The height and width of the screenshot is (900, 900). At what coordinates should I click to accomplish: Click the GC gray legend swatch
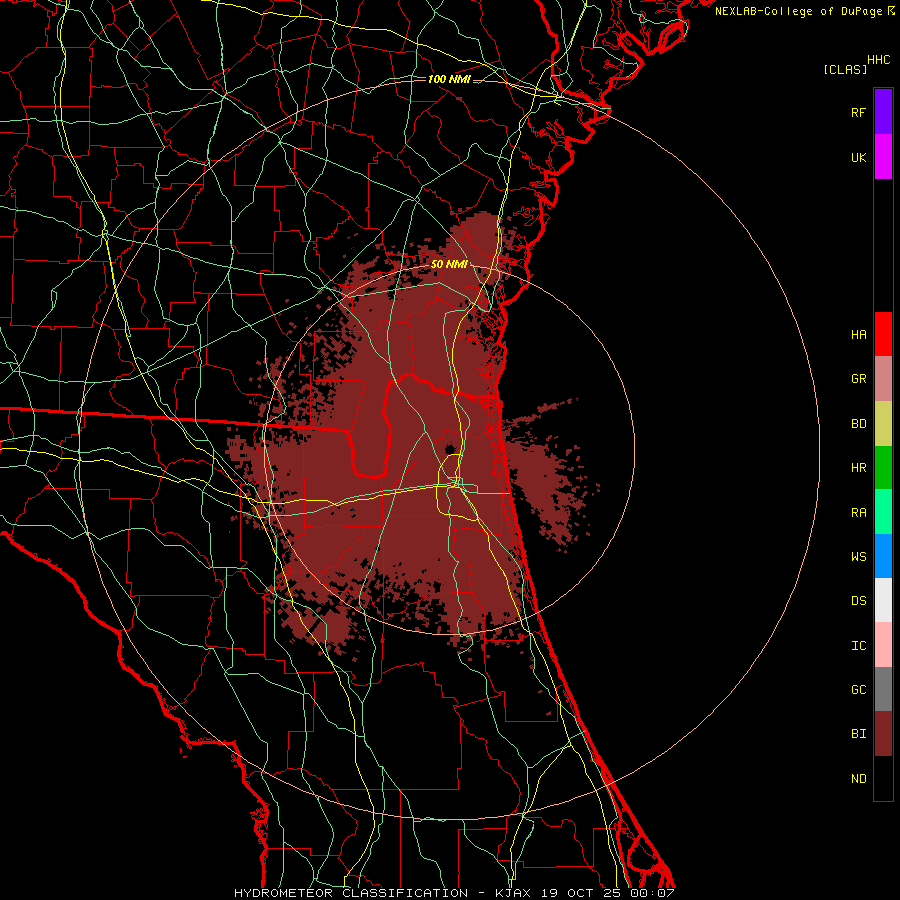883,689
